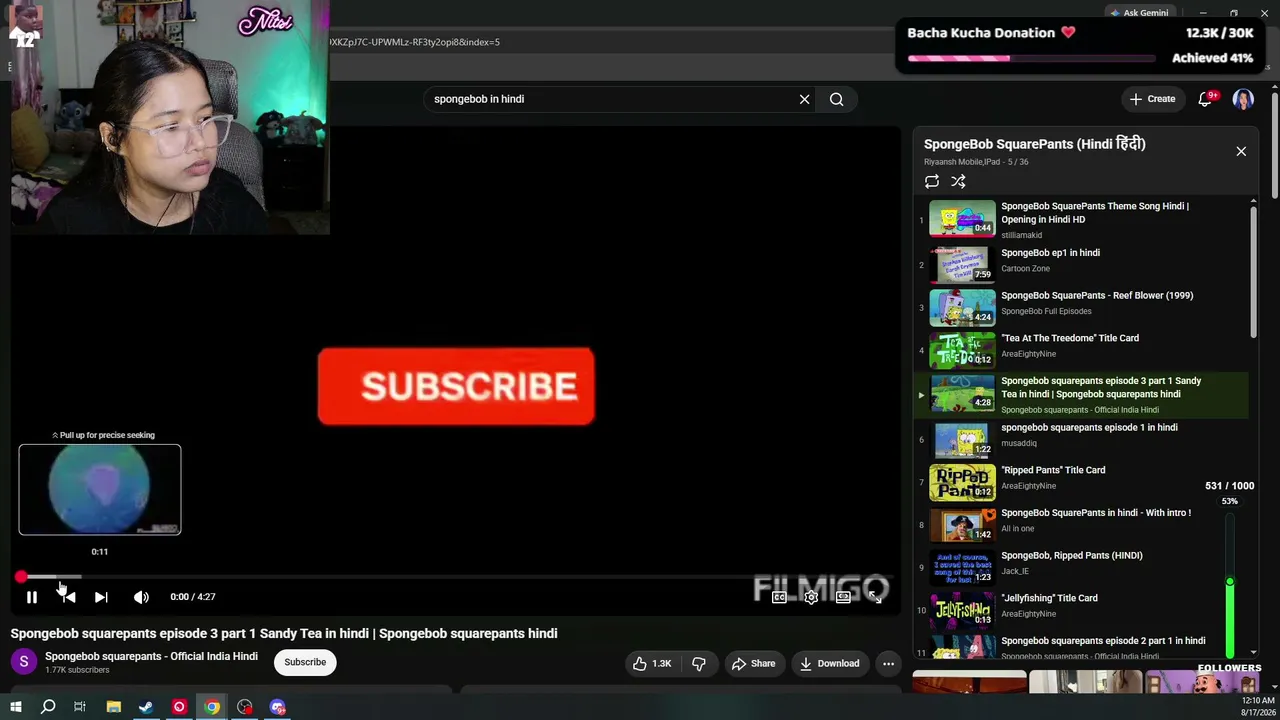Mute the video volume speaker icon
This screenshot has height=720, width=1280.
pos(141,597)
